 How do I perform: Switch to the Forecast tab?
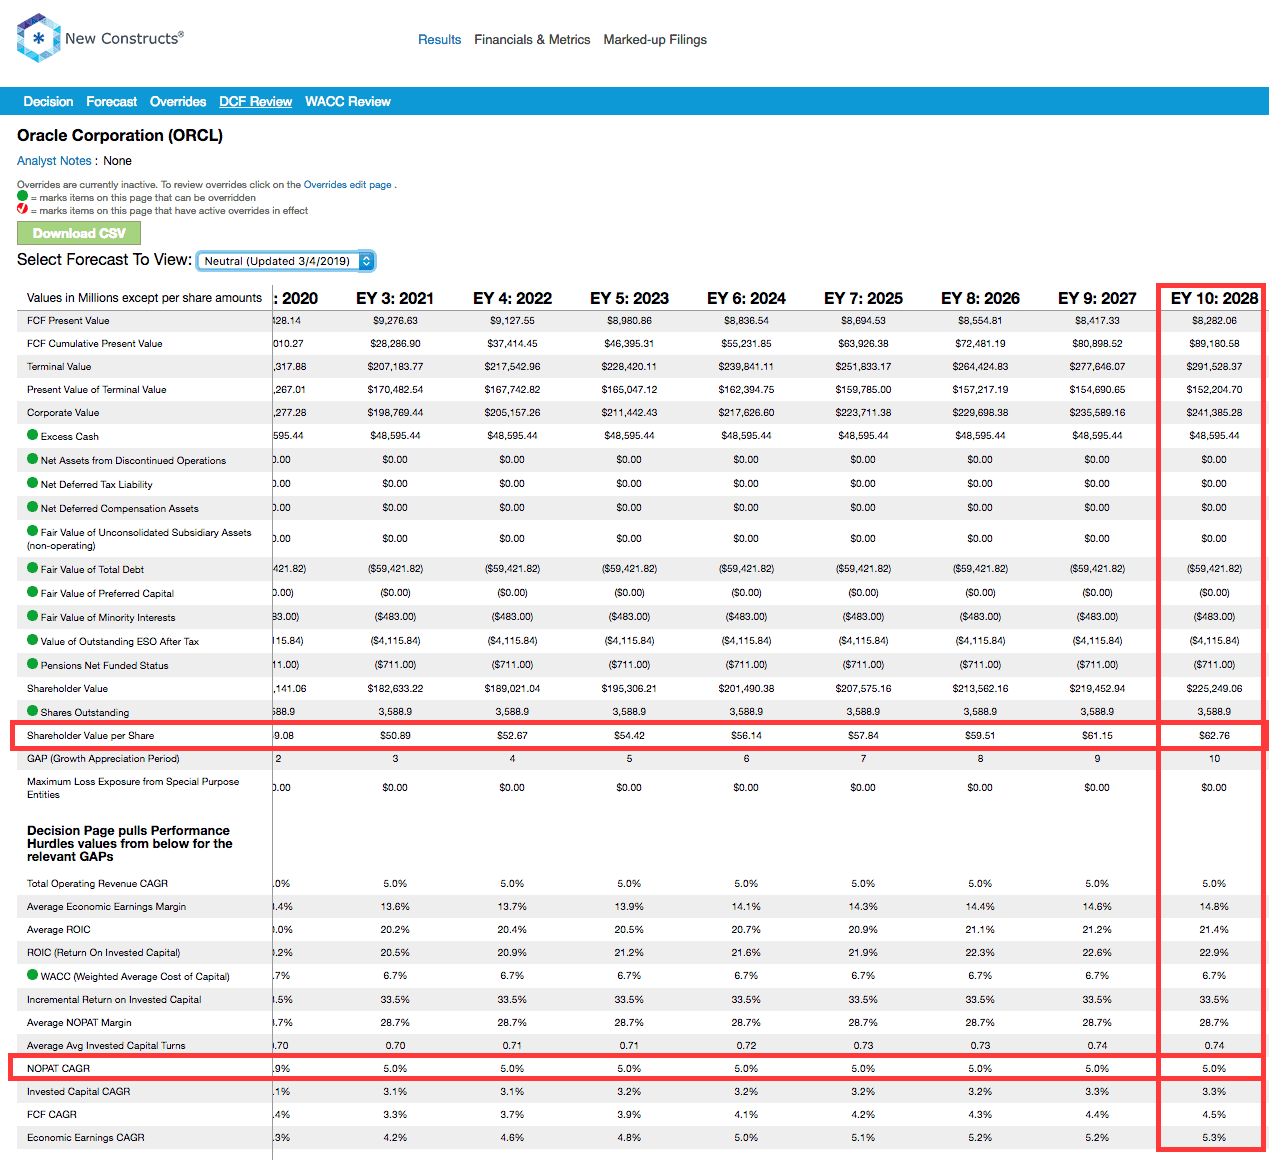[112, 102]
